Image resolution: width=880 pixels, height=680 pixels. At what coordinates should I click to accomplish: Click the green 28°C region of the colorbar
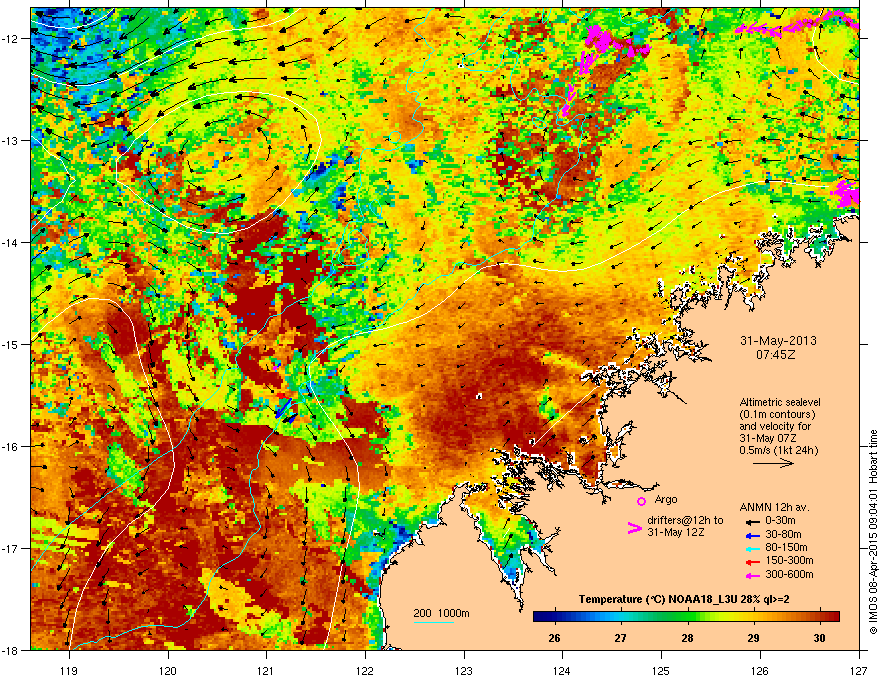click(x=687, y=617)
